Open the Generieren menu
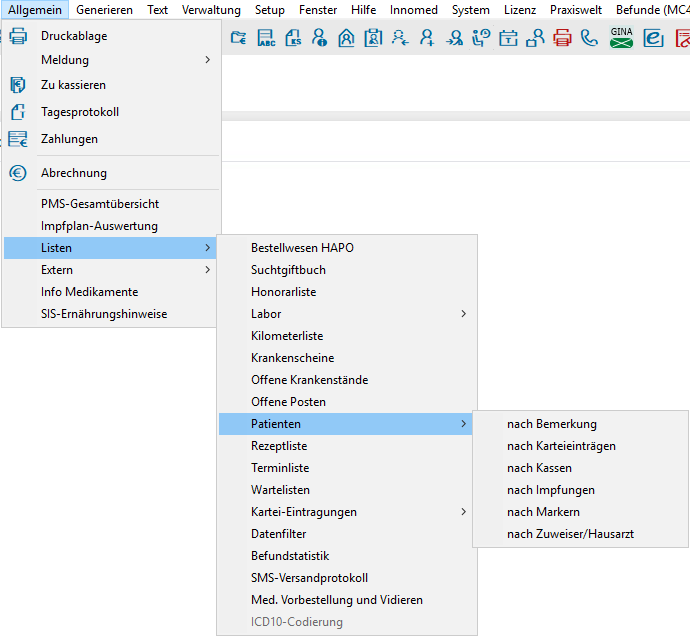This screenshot has height=639, width=690. tap(104, 10)
